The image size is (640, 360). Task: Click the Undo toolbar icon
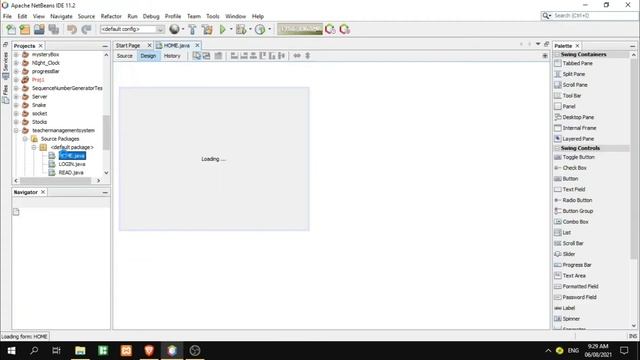(72, 29)
